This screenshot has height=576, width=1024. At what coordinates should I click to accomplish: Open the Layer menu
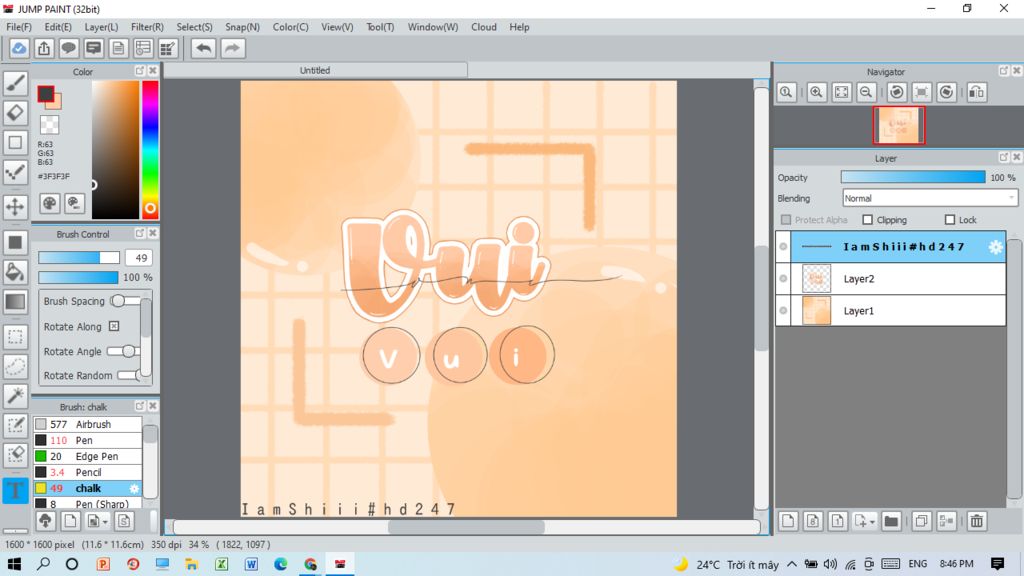click(101, 27)
